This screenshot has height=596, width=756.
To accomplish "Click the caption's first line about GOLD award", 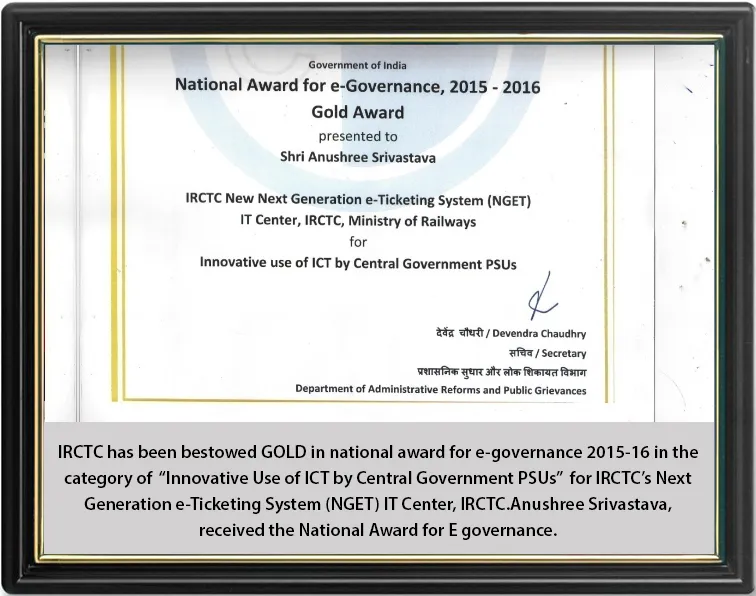I will pos(378,452).
